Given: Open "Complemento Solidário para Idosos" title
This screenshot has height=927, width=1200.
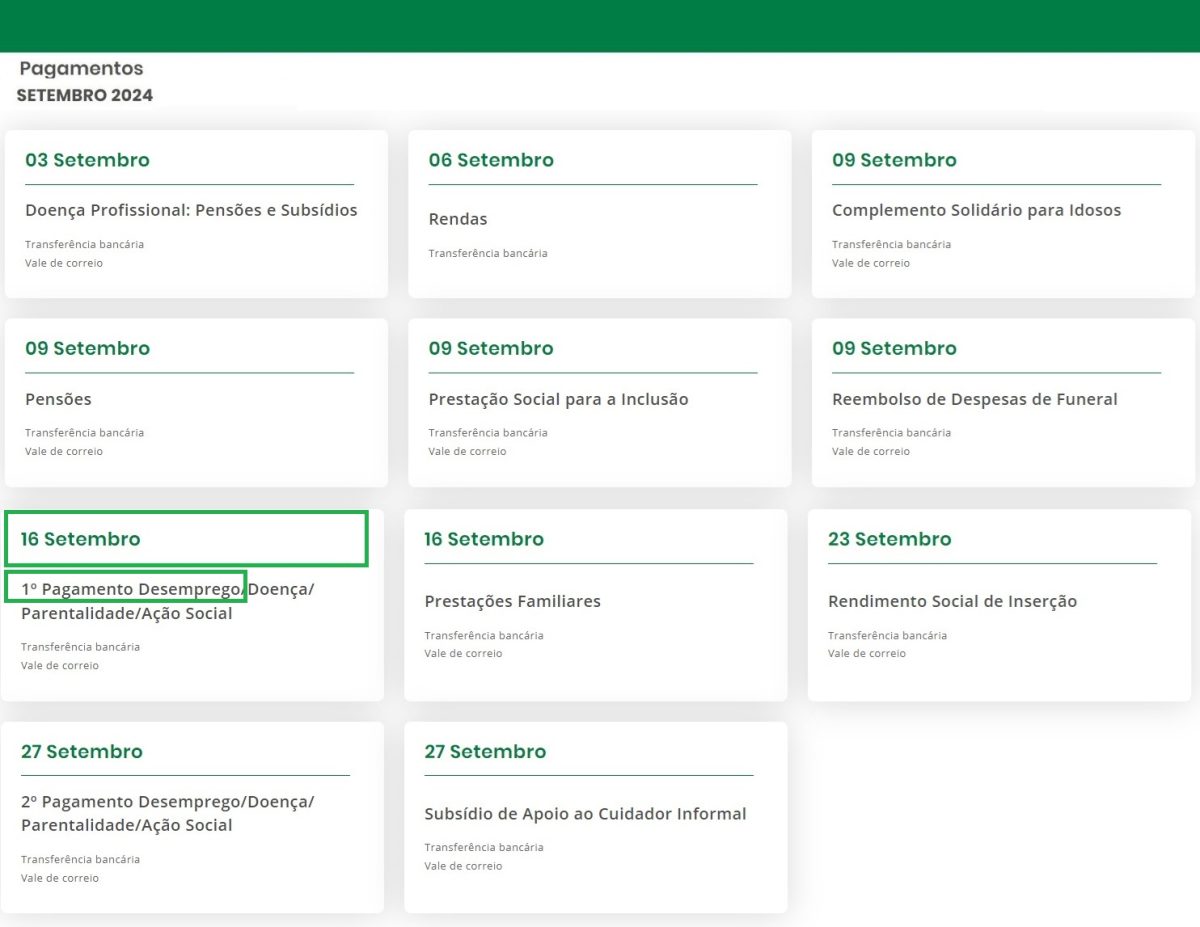Looking at the screenshot, I should coord(976,211).
